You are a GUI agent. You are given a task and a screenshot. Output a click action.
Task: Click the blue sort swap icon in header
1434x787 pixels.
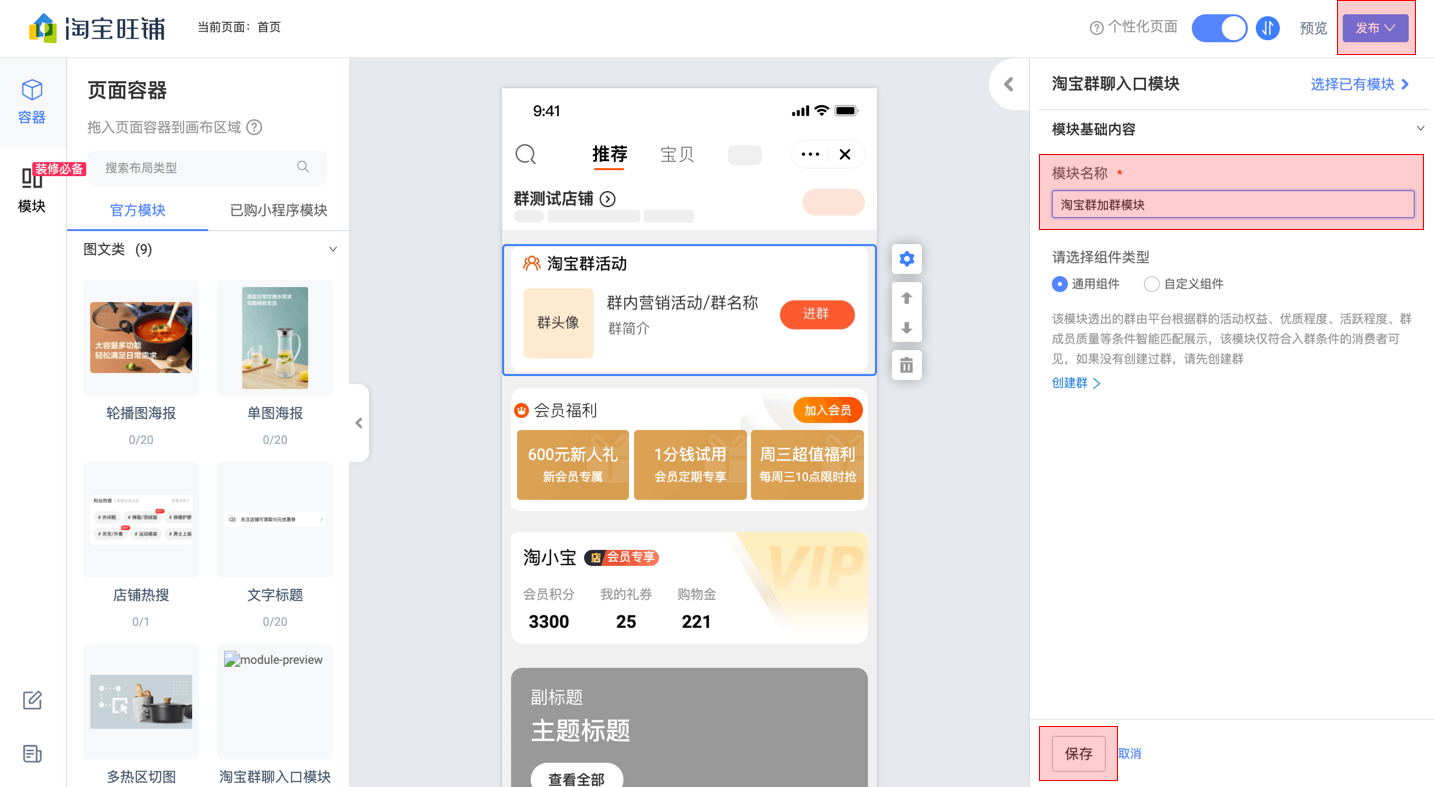click(1268, 28)
